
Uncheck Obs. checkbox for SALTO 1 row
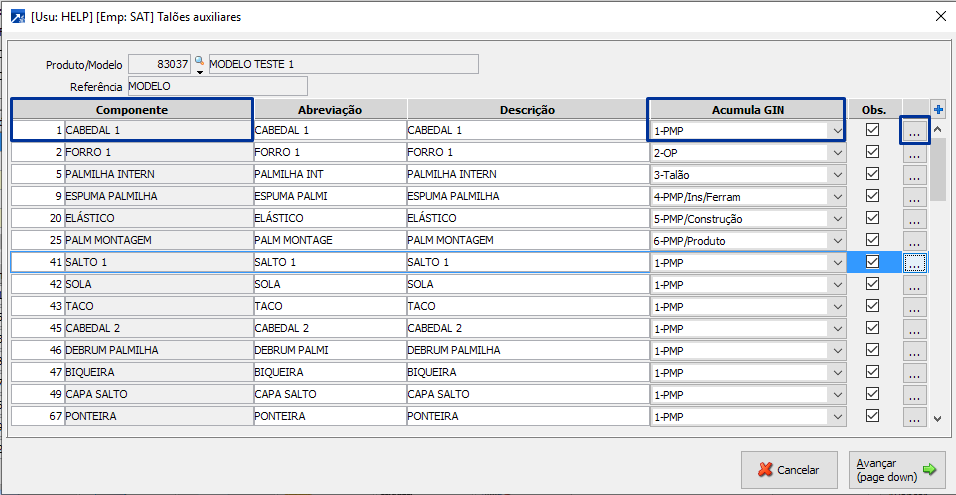tap(872, 262)
